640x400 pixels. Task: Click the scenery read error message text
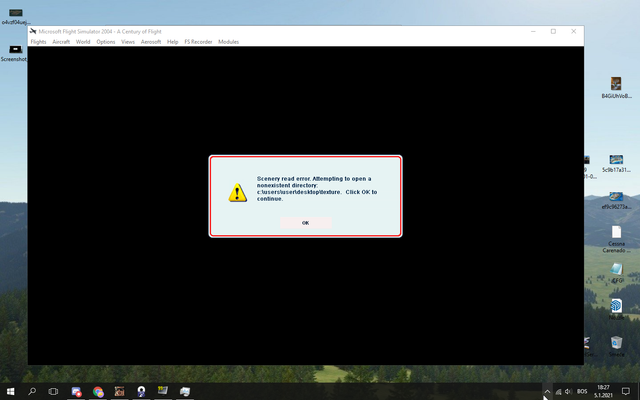[317, 189]
